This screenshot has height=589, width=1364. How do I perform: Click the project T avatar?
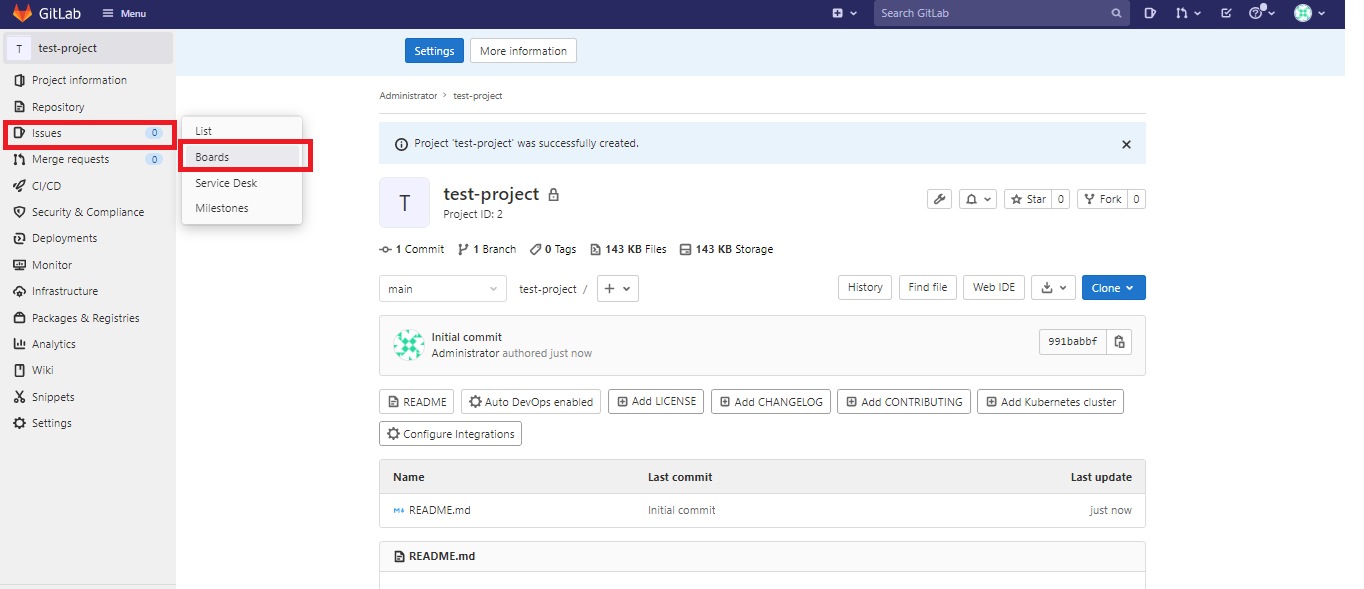coord(404,203)
